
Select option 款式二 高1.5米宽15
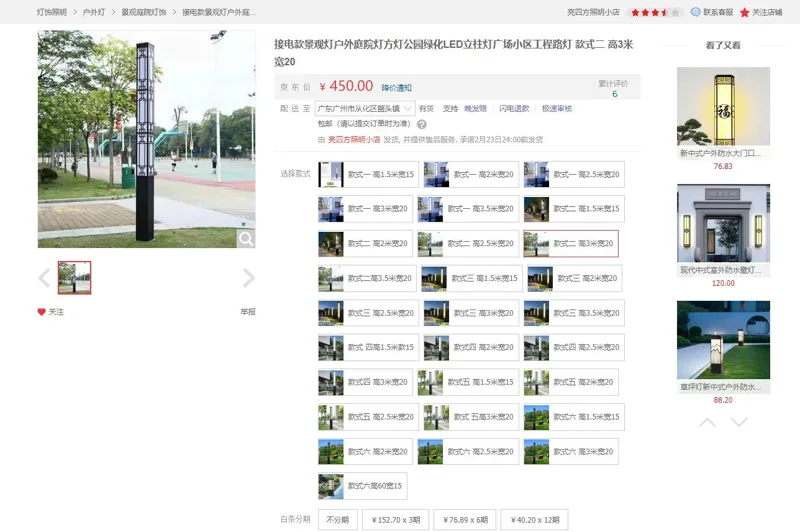(x=574, y=209)
